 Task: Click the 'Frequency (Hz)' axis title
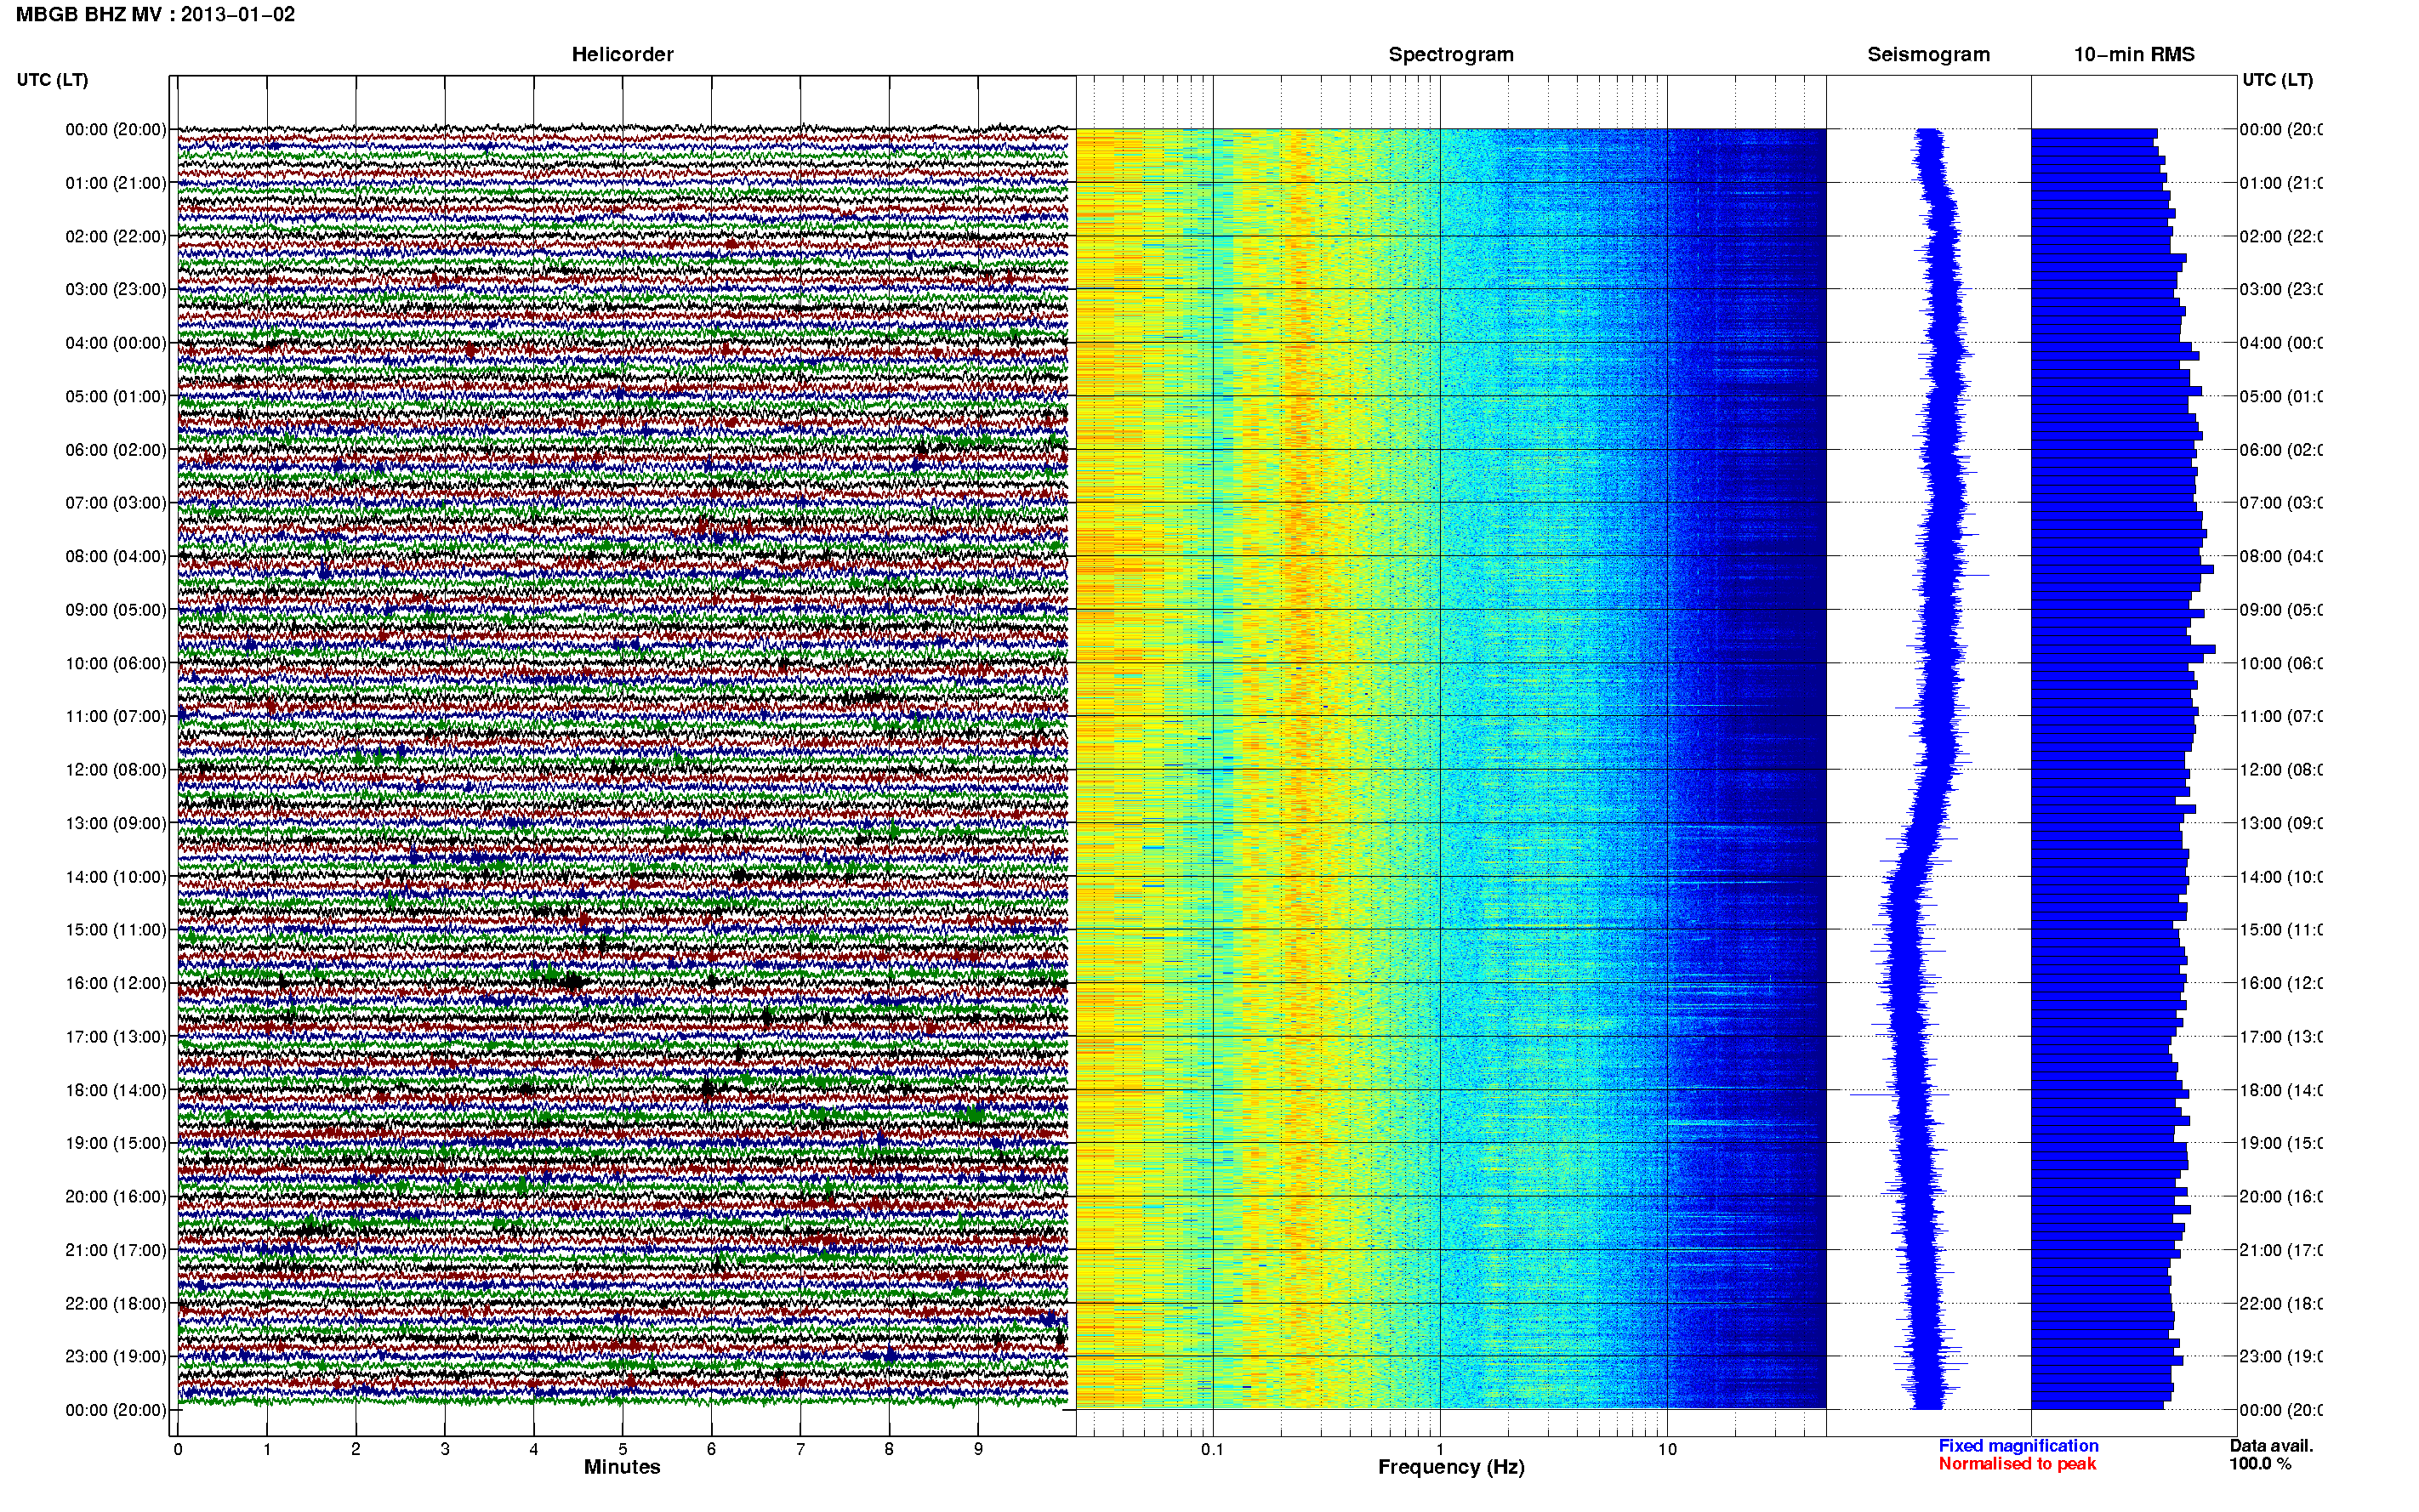tap(1451, 1468)
